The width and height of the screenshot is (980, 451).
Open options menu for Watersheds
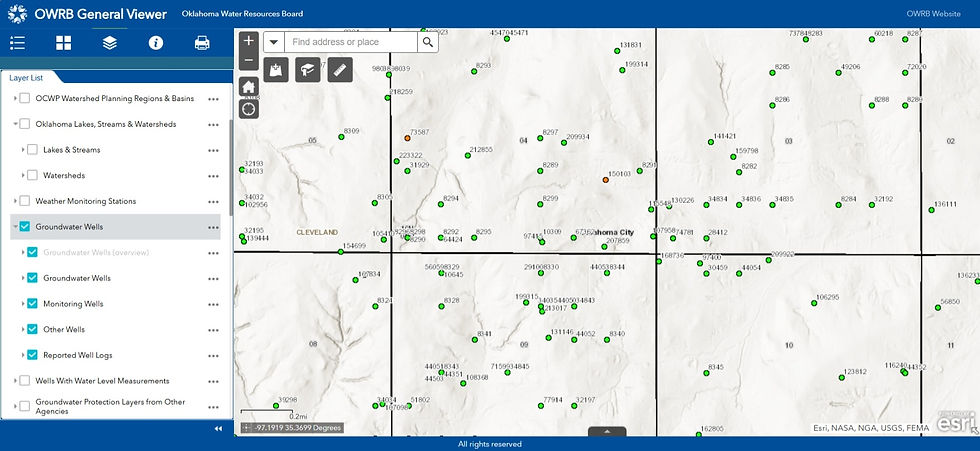(214, 176)
